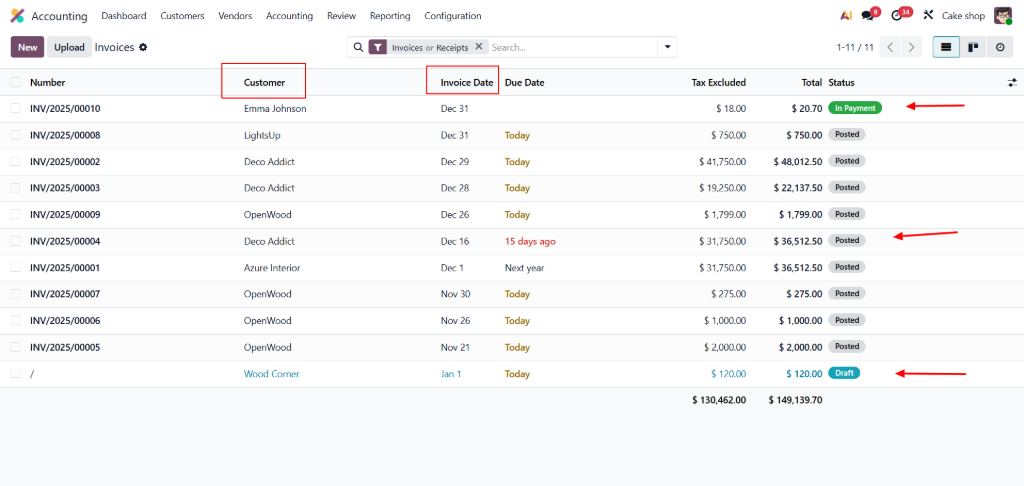This screenshot has height=486, width=1024.
Task: Tick the select-all checkbox in header
Action: [15, 82]
